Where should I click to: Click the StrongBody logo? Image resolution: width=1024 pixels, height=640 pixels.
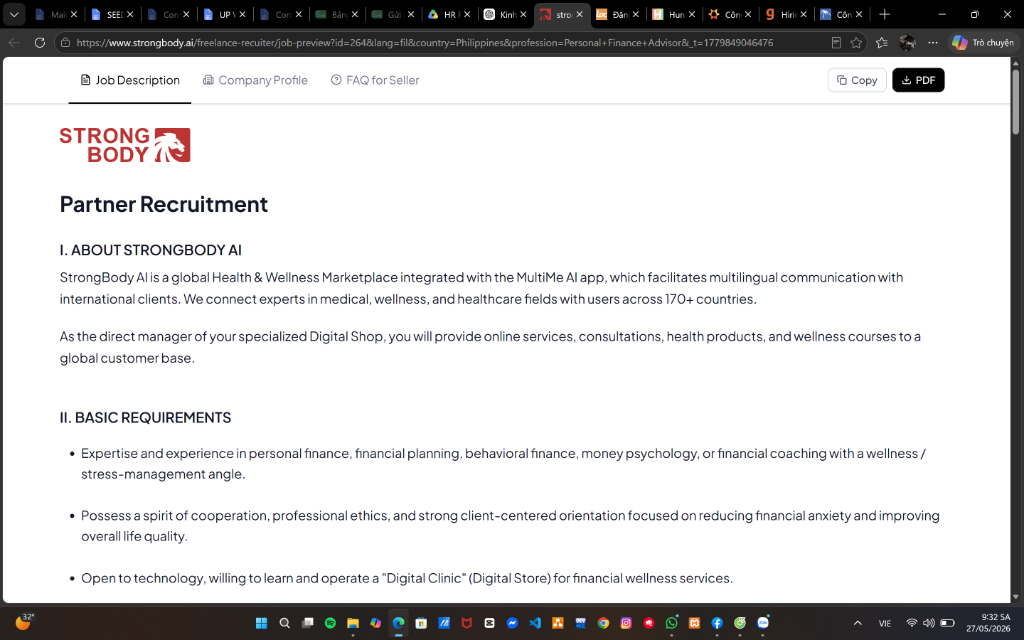pyautogui.click(x=125, y=145)
